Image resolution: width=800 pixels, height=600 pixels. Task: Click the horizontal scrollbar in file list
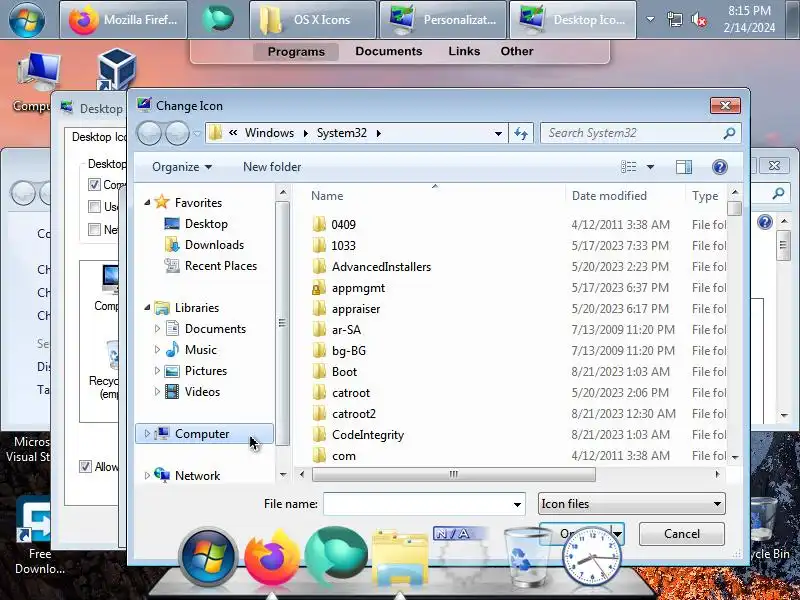click(454, 474)
